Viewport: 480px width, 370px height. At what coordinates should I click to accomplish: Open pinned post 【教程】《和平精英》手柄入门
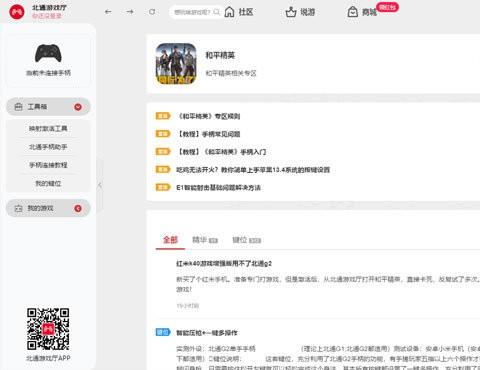[x=221, y=152]
